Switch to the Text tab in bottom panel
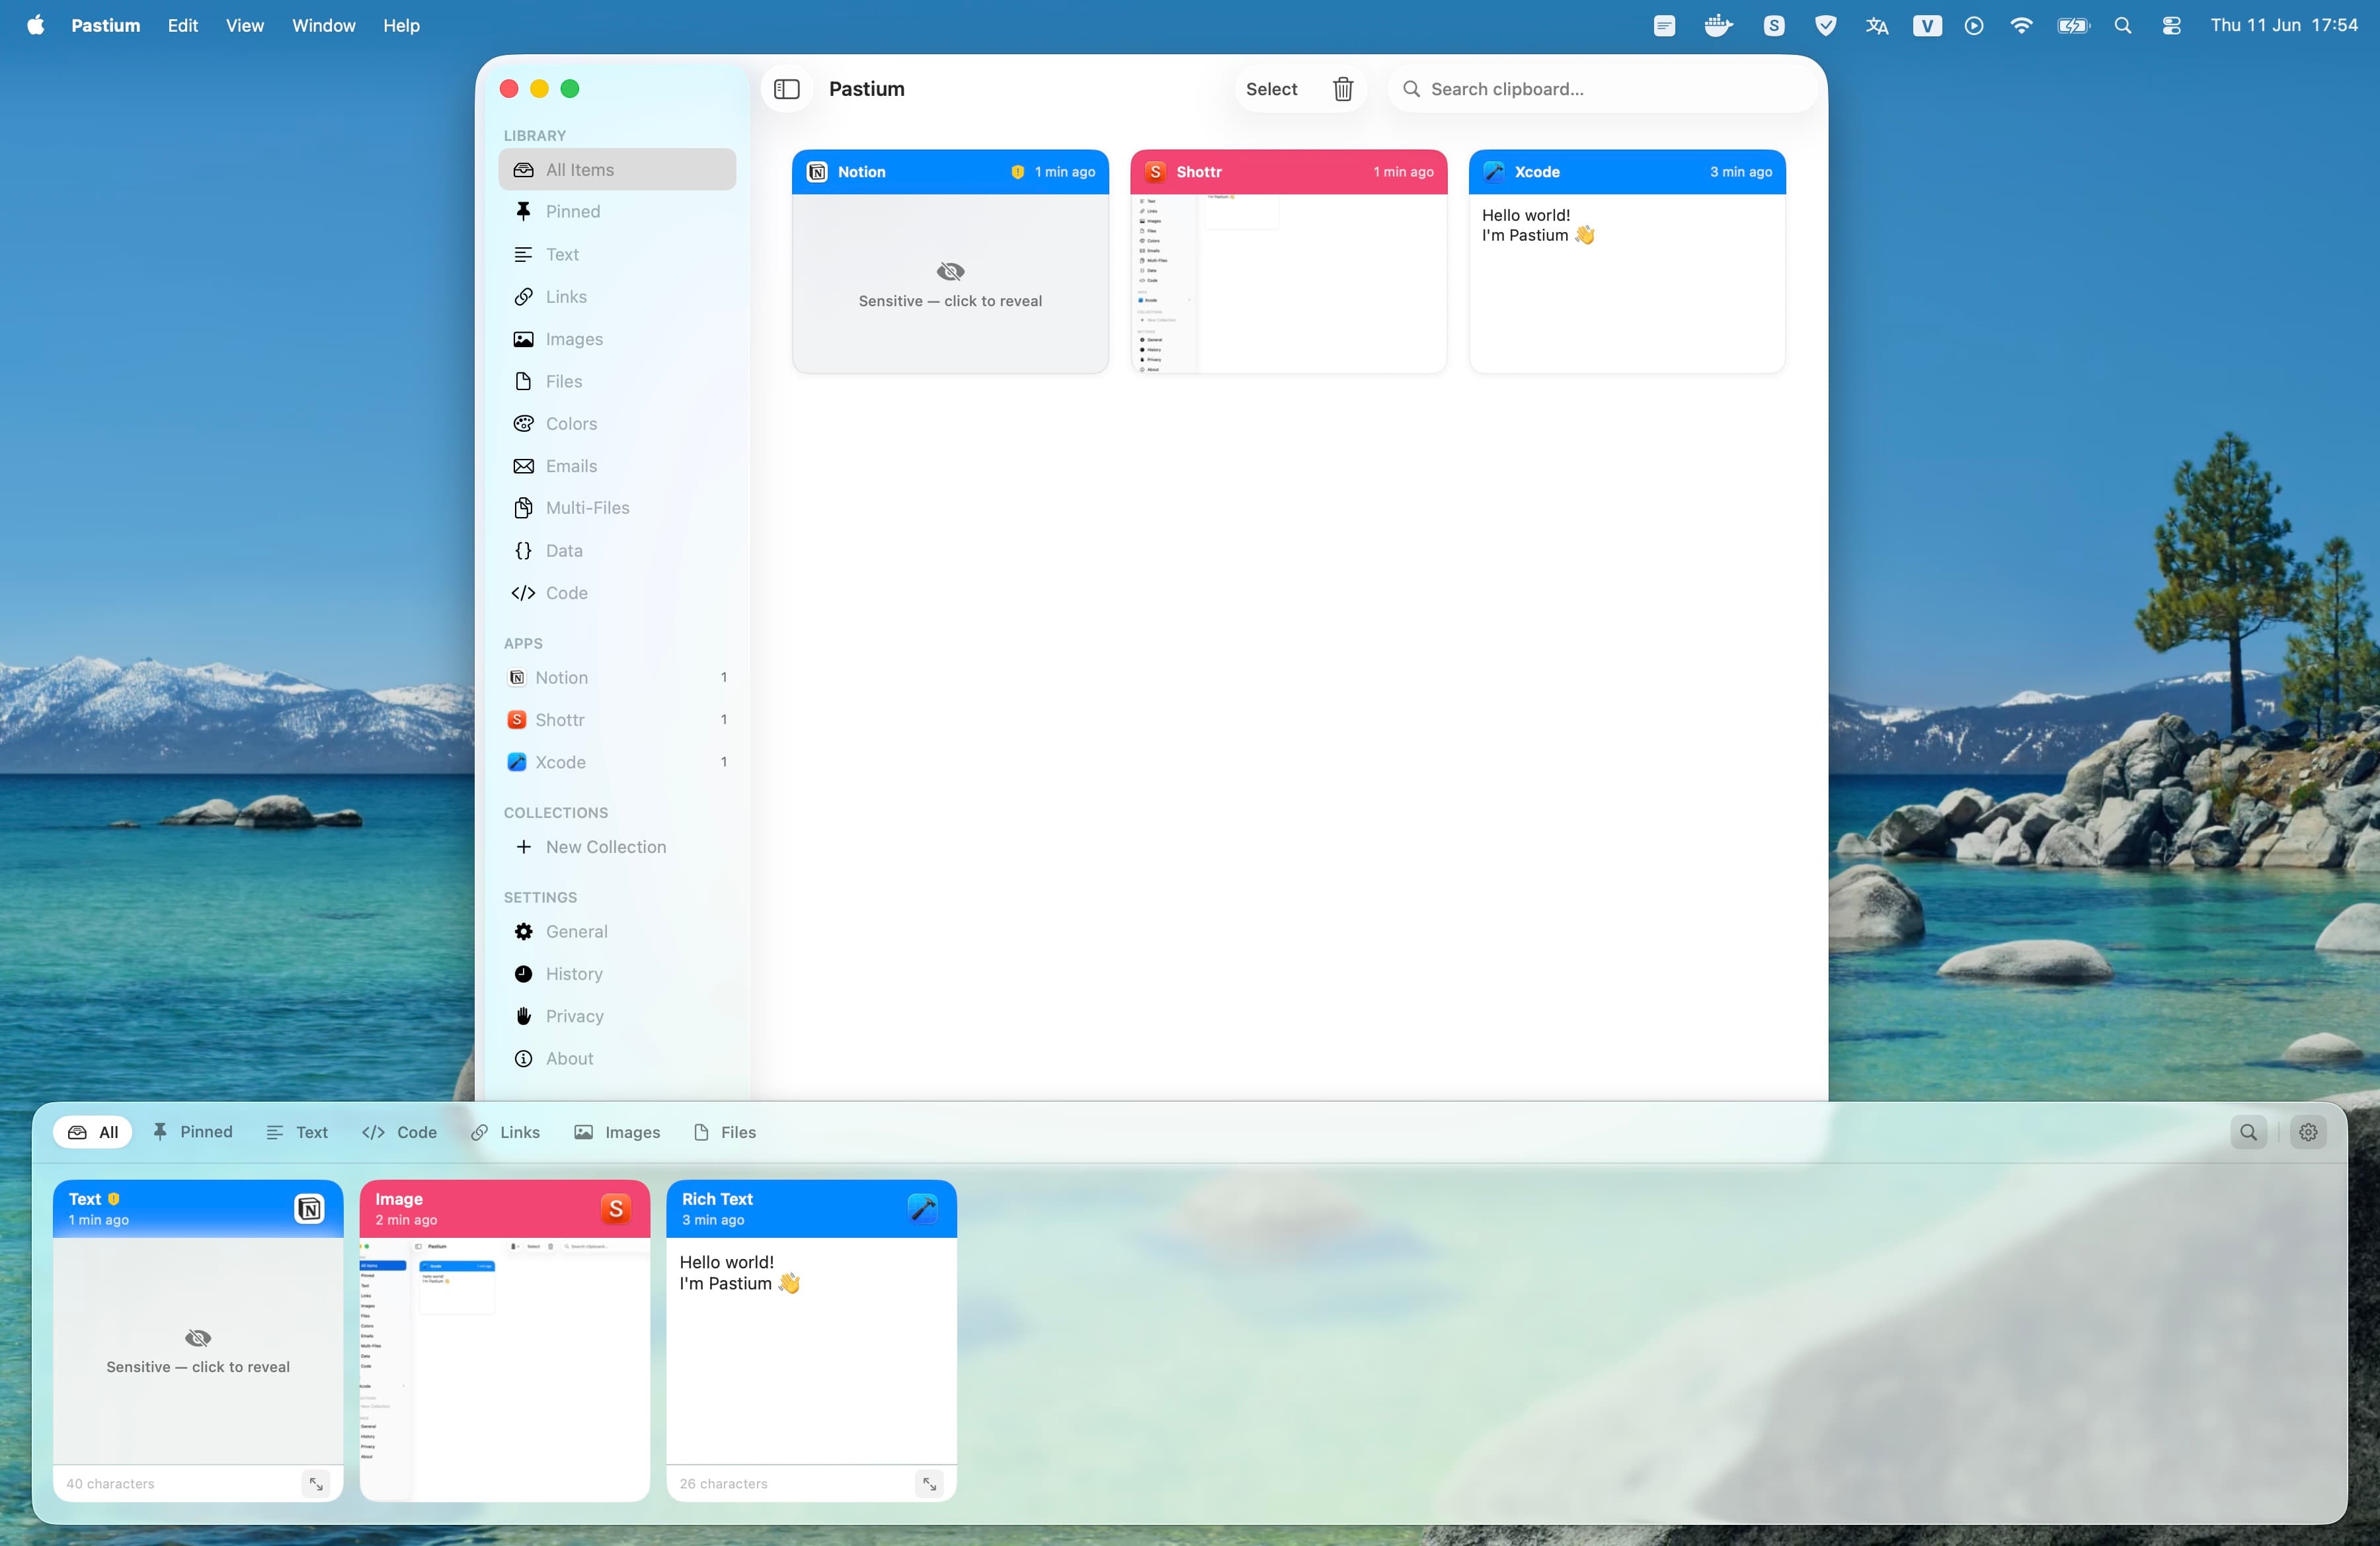Screen dimensions: 2380x1546 [297, 1132]
